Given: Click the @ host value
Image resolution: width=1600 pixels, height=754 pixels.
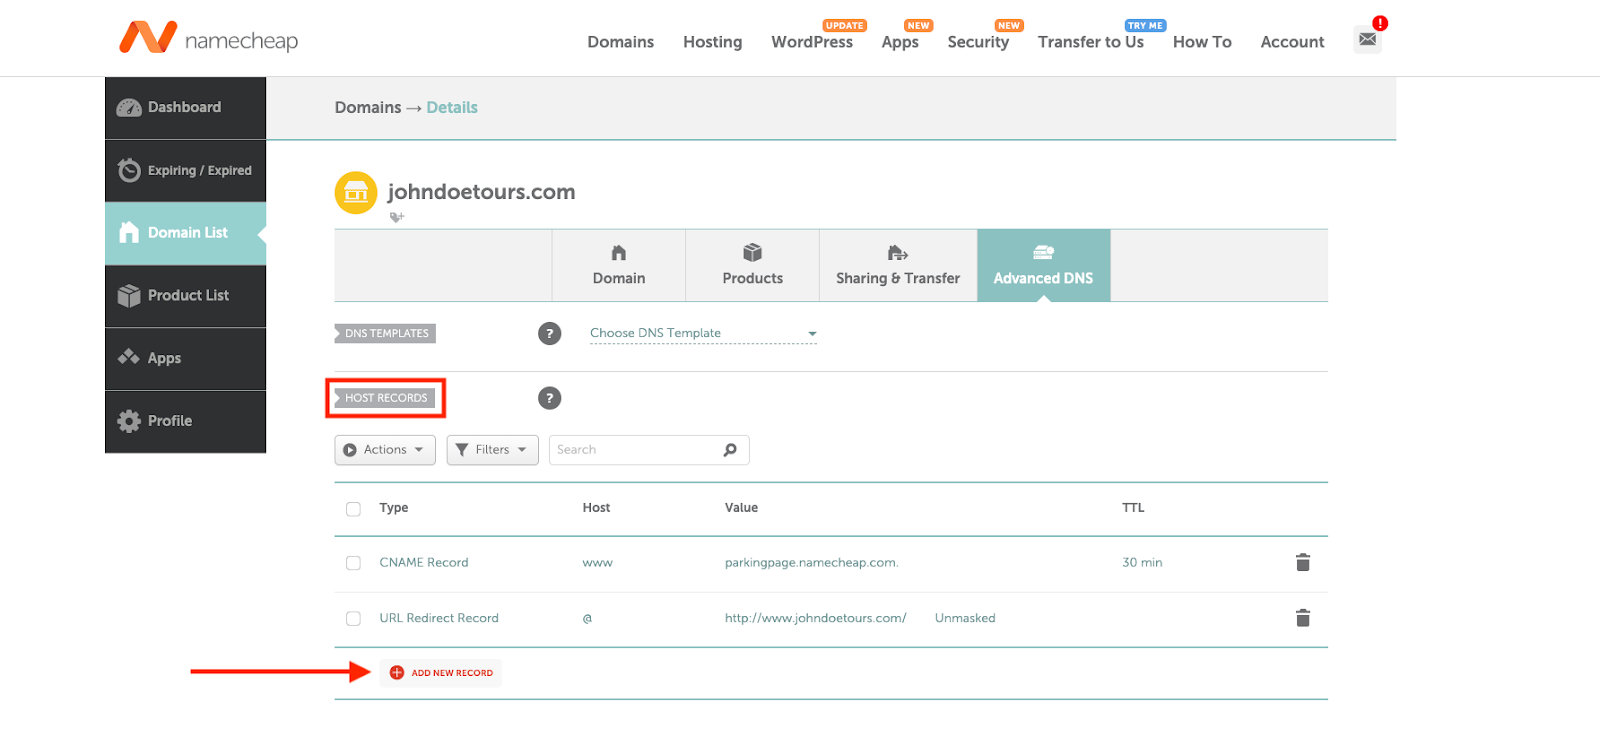Looking at the screenshot, I should 587,619.
